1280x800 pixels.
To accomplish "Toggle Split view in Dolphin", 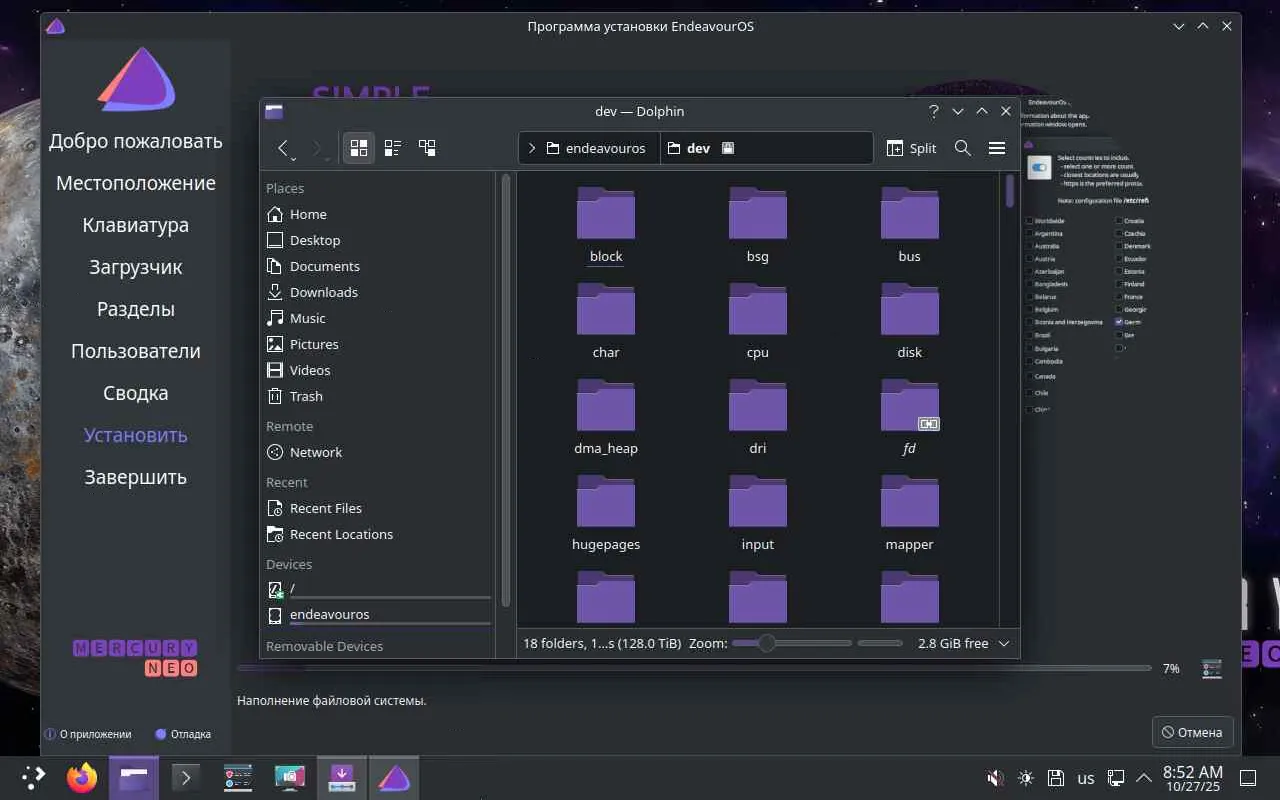I will pos(911,148).
